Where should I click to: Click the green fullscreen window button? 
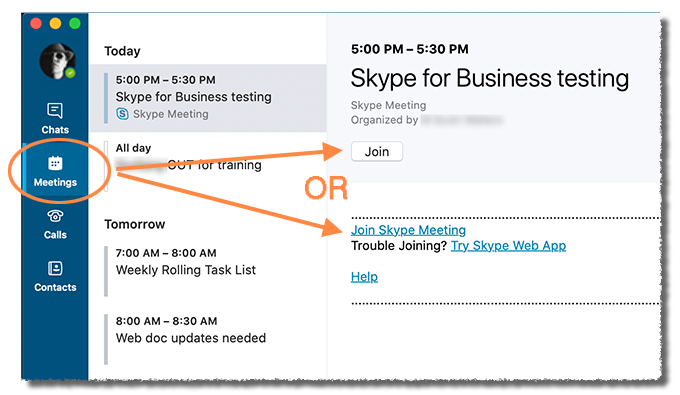pos(75,23)
